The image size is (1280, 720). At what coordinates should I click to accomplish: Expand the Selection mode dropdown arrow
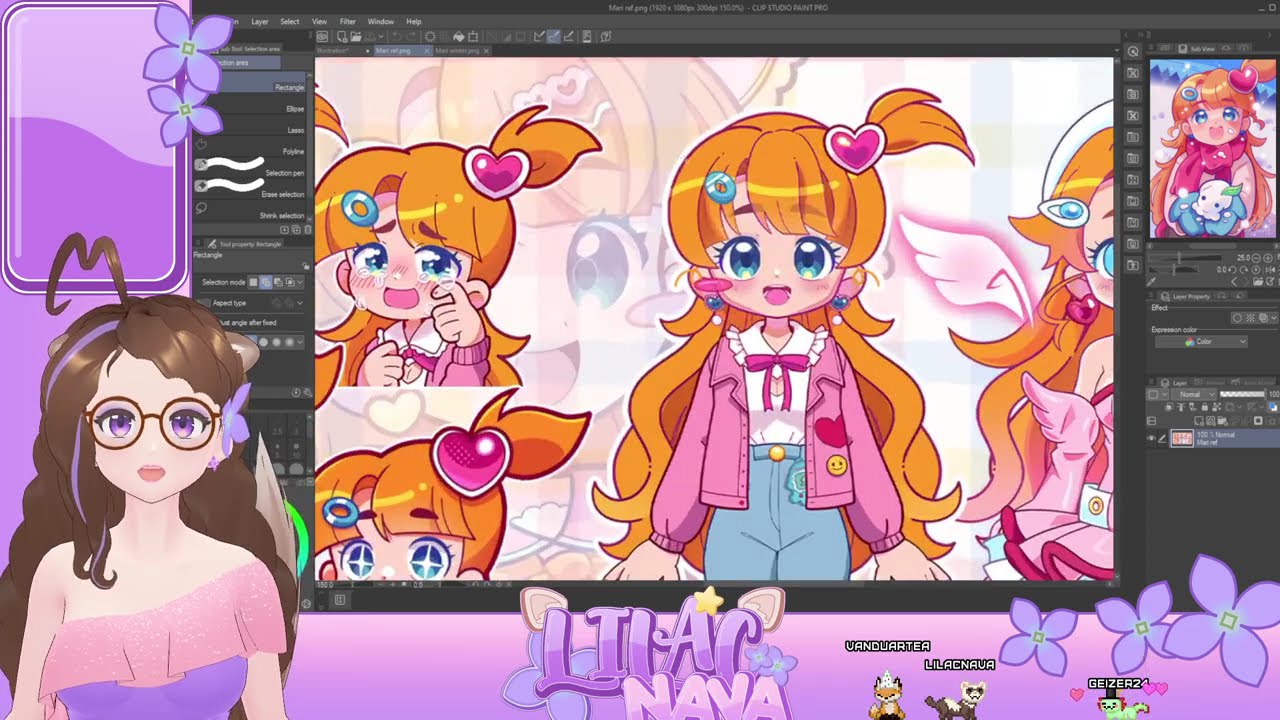pyautogui.click(x=301, y=283)
